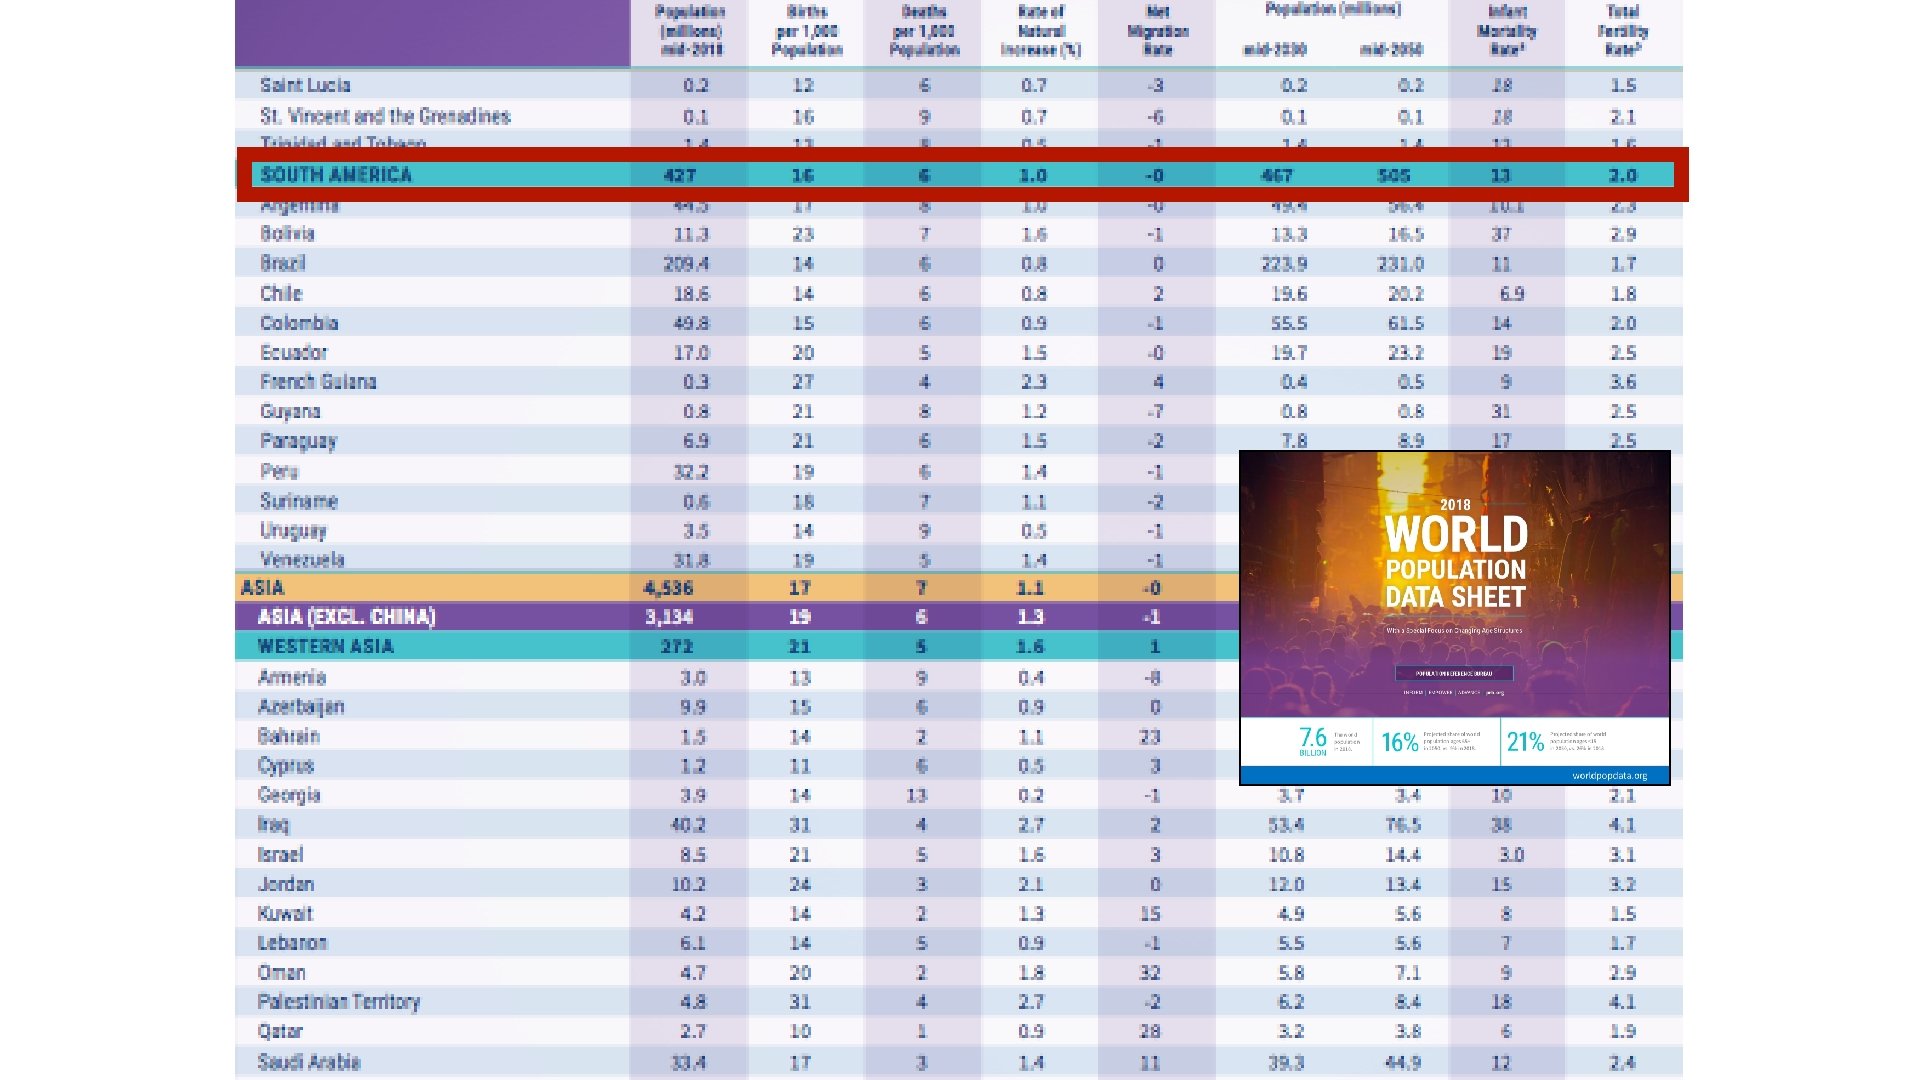Select the Saudi Arabia row label
Image resolution: width=1920 pixels, height=1080 pixels.
click(309, 1062)
